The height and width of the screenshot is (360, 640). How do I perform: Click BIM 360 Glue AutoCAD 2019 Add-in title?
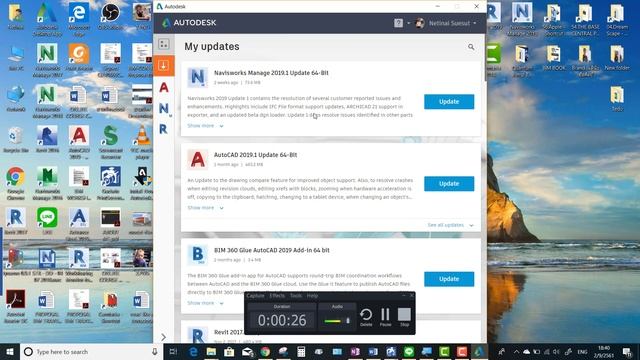tap(272, 250)
